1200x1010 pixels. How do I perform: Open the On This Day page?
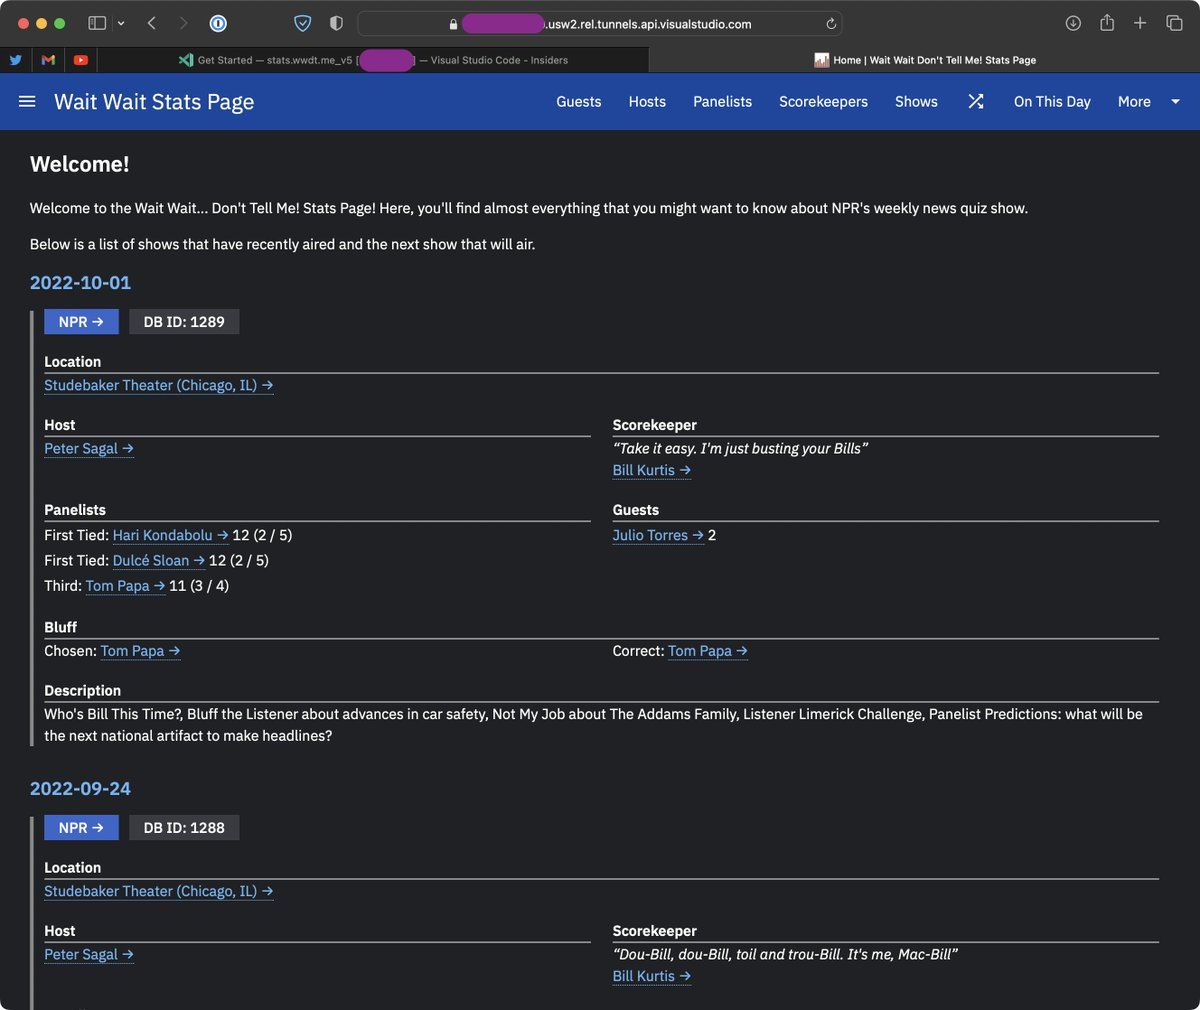pyautogui.click(x=1052, y=102)
